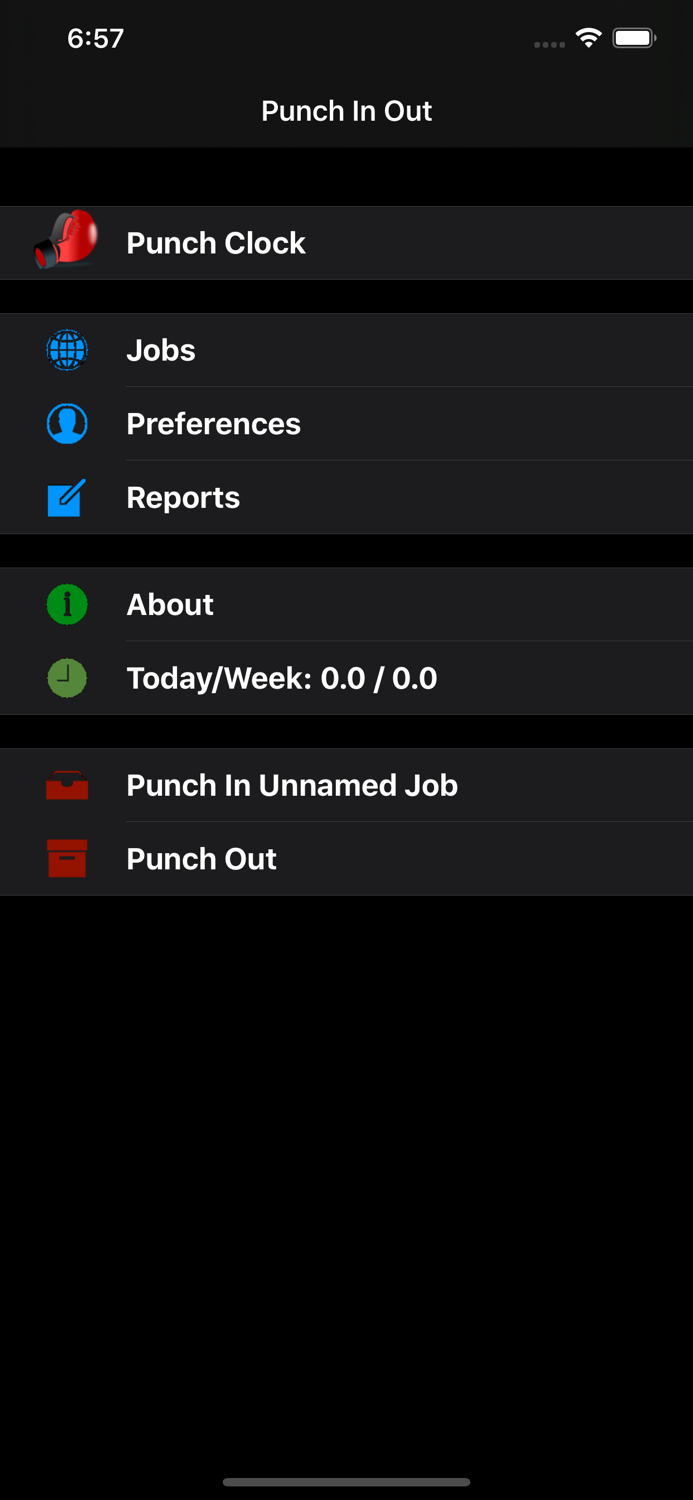Tap the red toolbox Punch In icon
This screenshot has height=1500, width=693.
pos(66,785)
